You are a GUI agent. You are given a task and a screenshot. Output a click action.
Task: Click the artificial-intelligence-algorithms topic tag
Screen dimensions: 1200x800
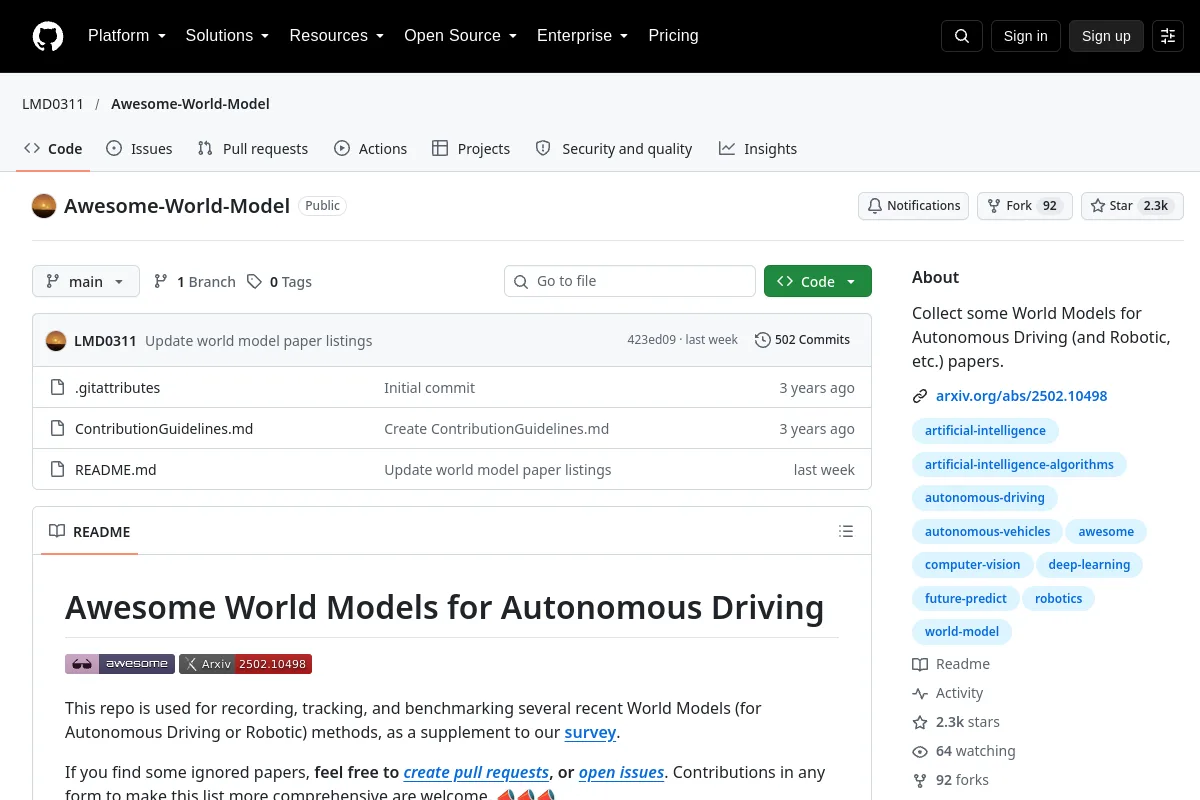coord(1019,465)
